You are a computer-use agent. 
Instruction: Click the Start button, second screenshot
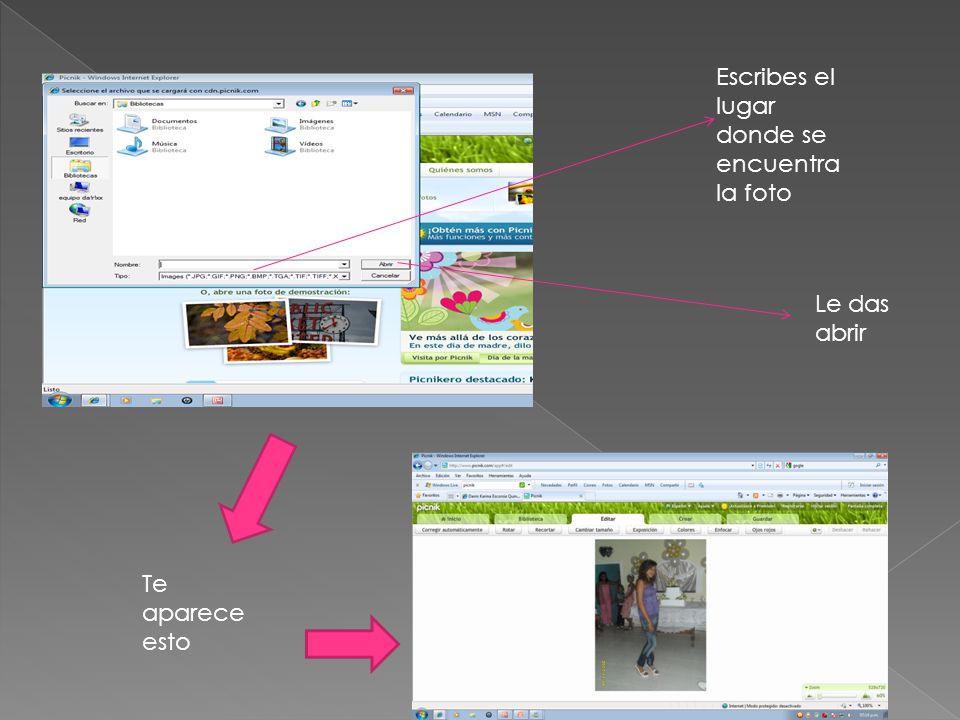[421, 714]
